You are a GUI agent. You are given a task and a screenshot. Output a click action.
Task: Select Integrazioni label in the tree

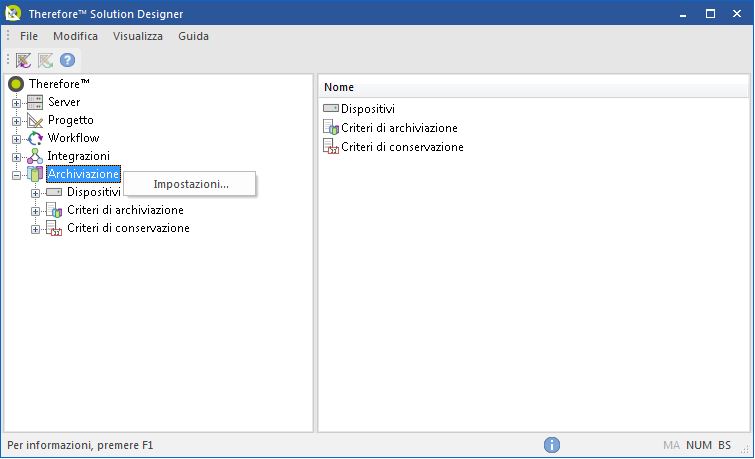tap(78, 156)
